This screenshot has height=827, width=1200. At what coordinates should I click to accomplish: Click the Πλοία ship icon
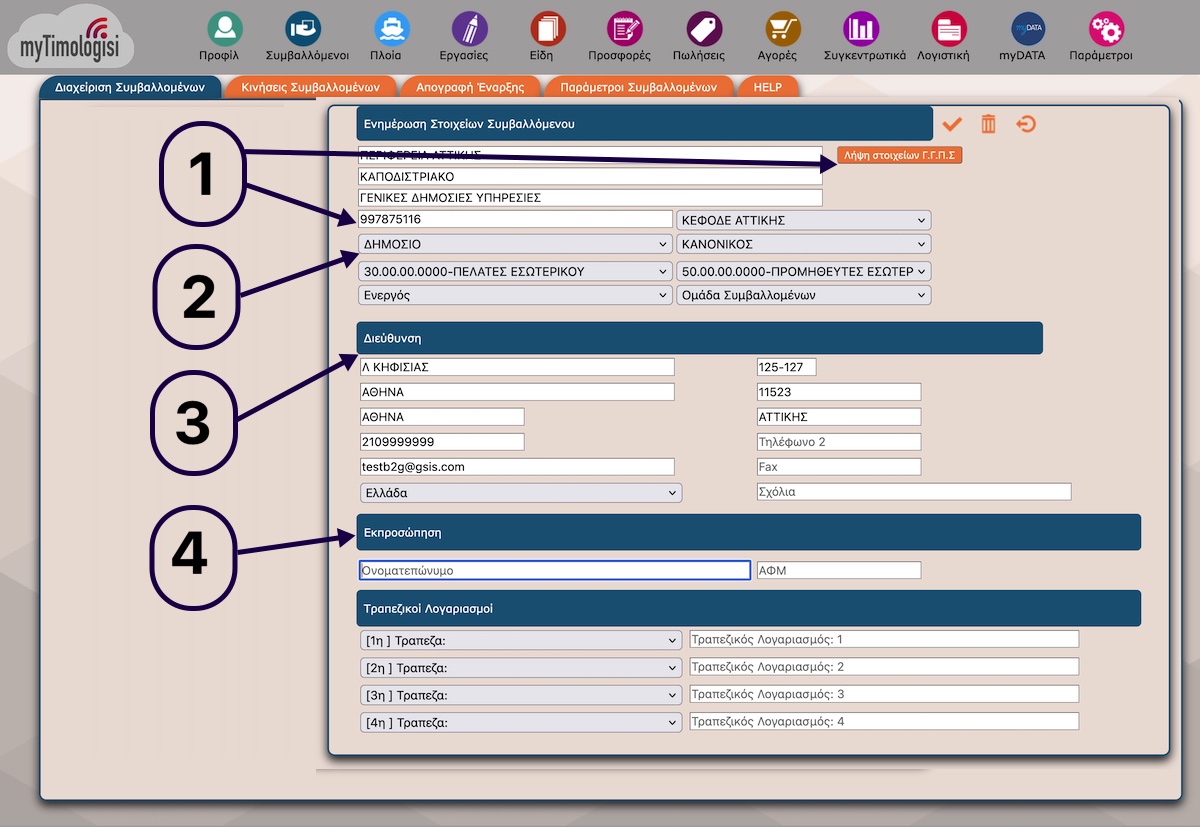click(385, 28)
